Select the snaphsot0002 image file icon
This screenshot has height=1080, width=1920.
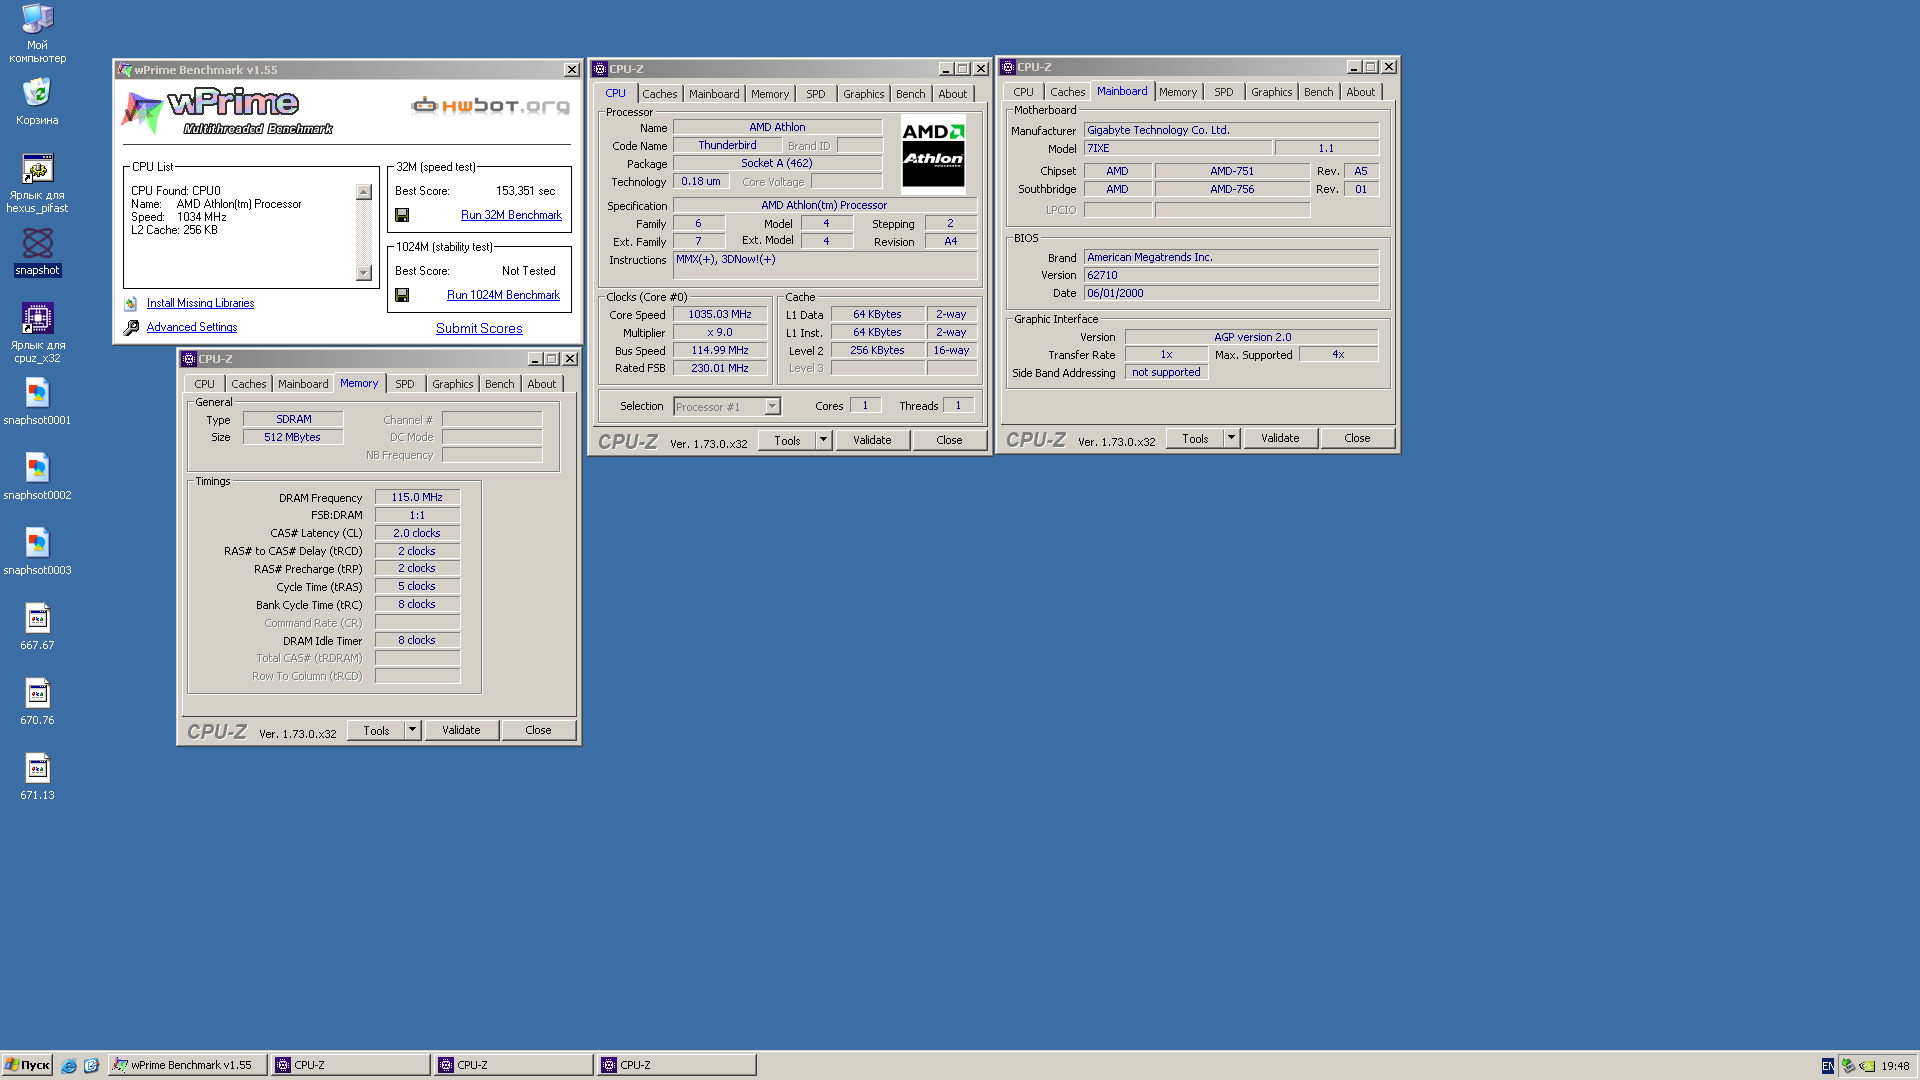37,468
